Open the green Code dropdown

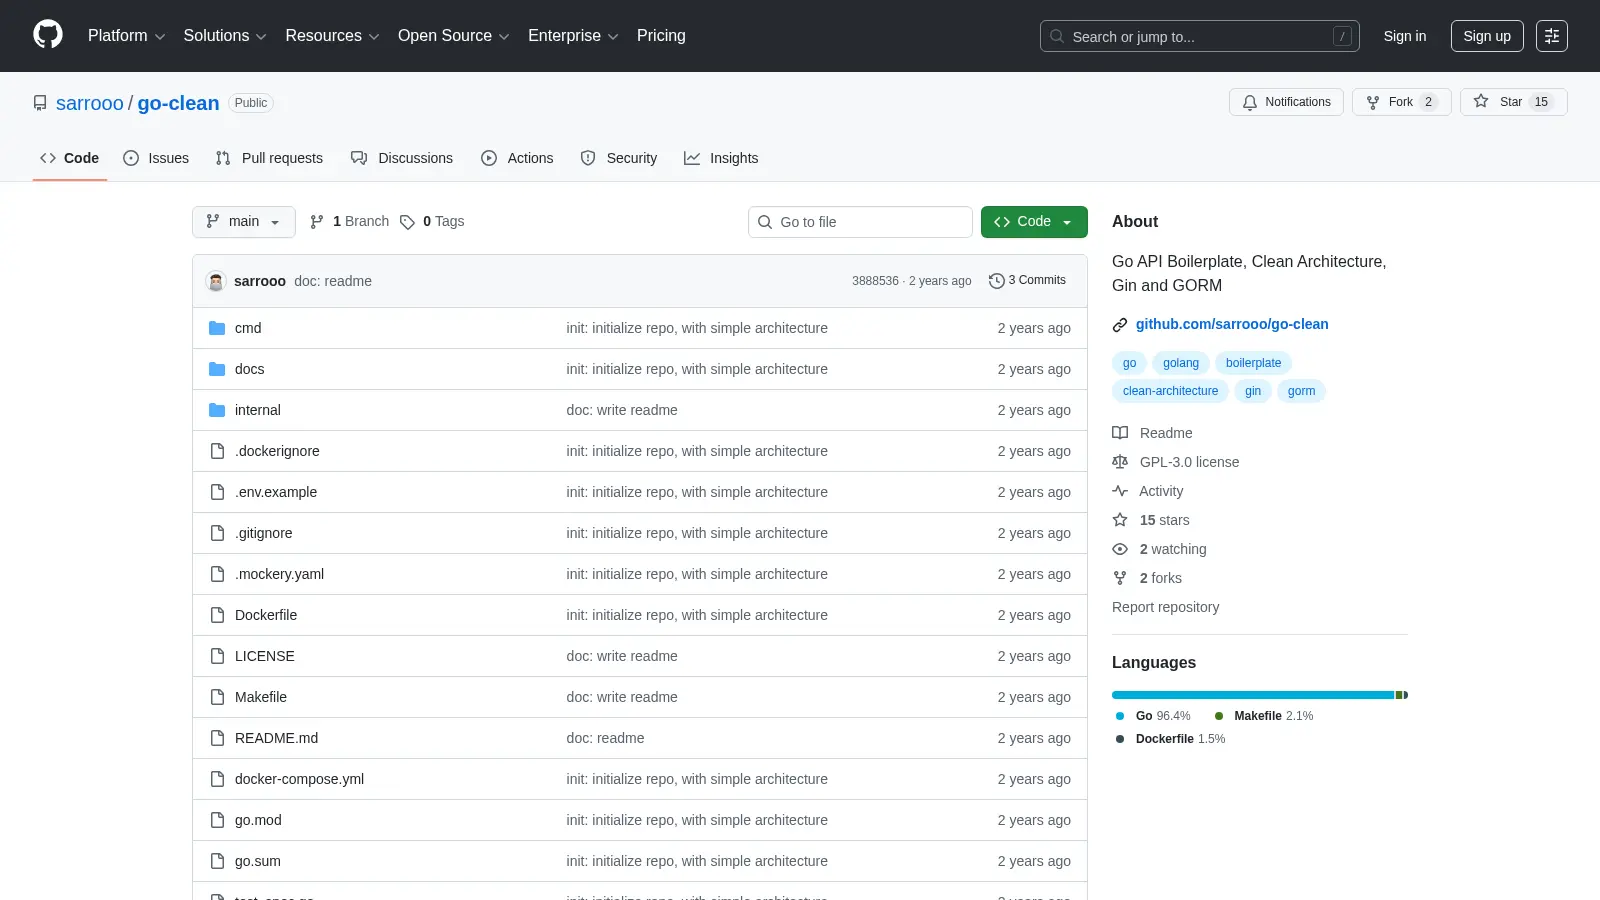(x=1034, y=222)
